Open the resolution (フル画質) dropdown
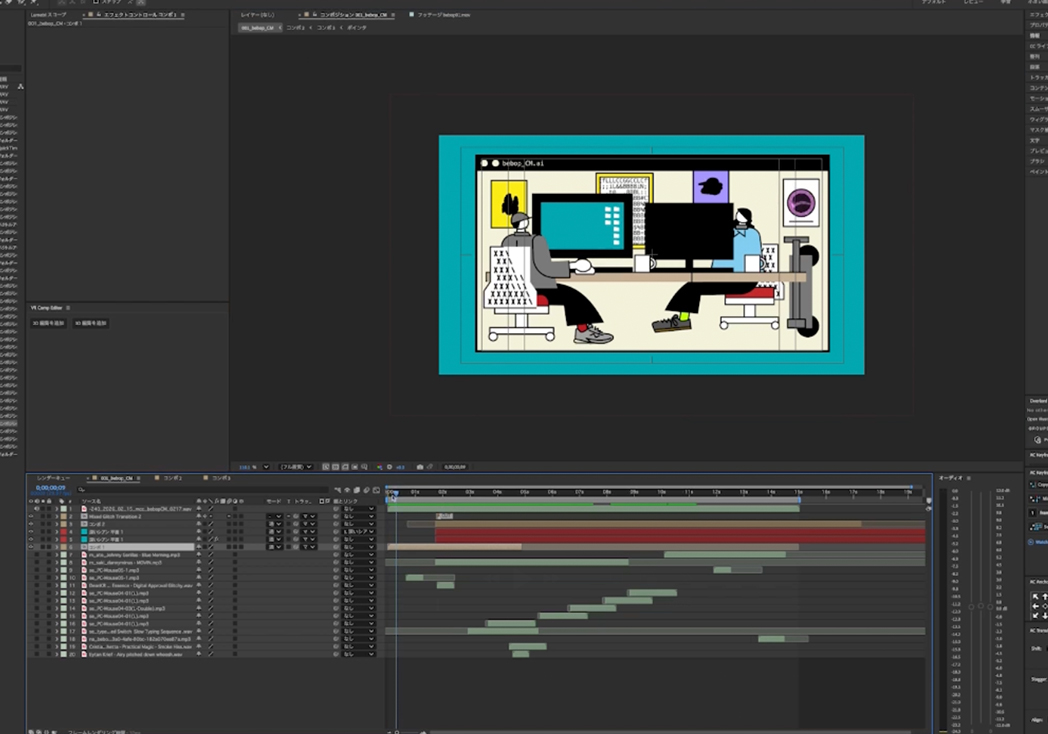This screenshot has width=1048, height=734. [x=296, y=467]
